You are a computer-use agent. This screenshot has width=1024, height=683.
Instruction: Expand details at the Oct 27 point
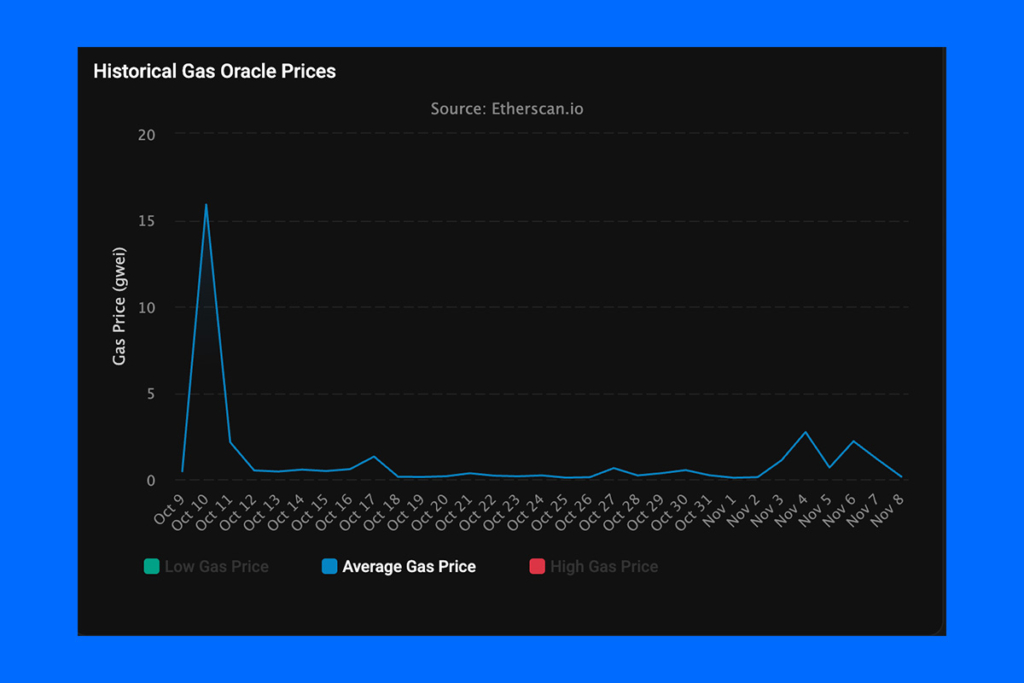pyautogui.click(x=611, y=467)
